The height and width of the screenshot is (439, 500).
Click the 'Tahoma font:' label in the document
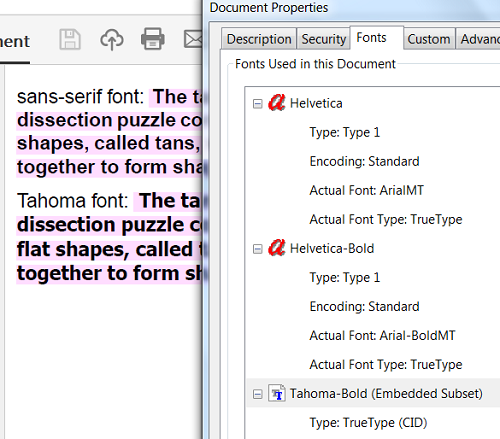click(x=73, y=201)
